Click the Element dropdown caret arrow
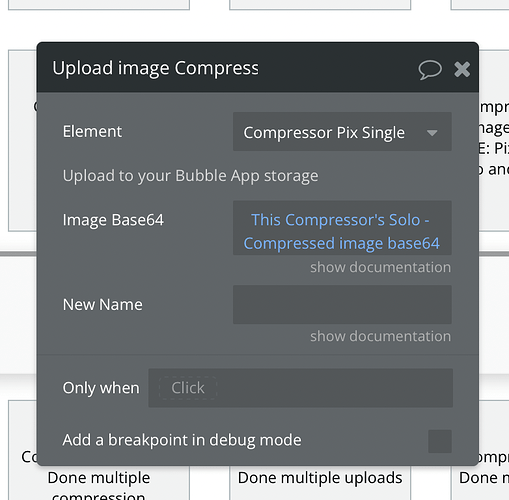509x500 pixels. (432, 133)
